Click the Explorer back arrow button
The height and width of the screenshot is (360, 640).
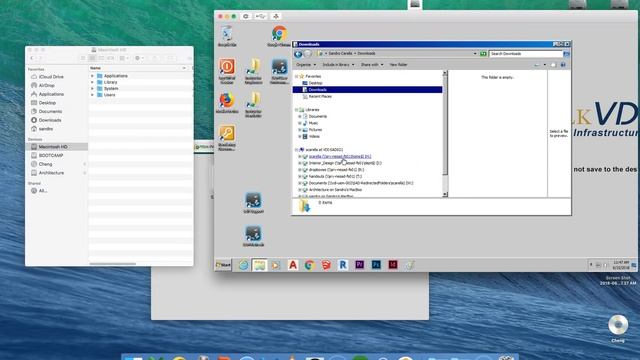pyautogui.click(x=298, y=54)
